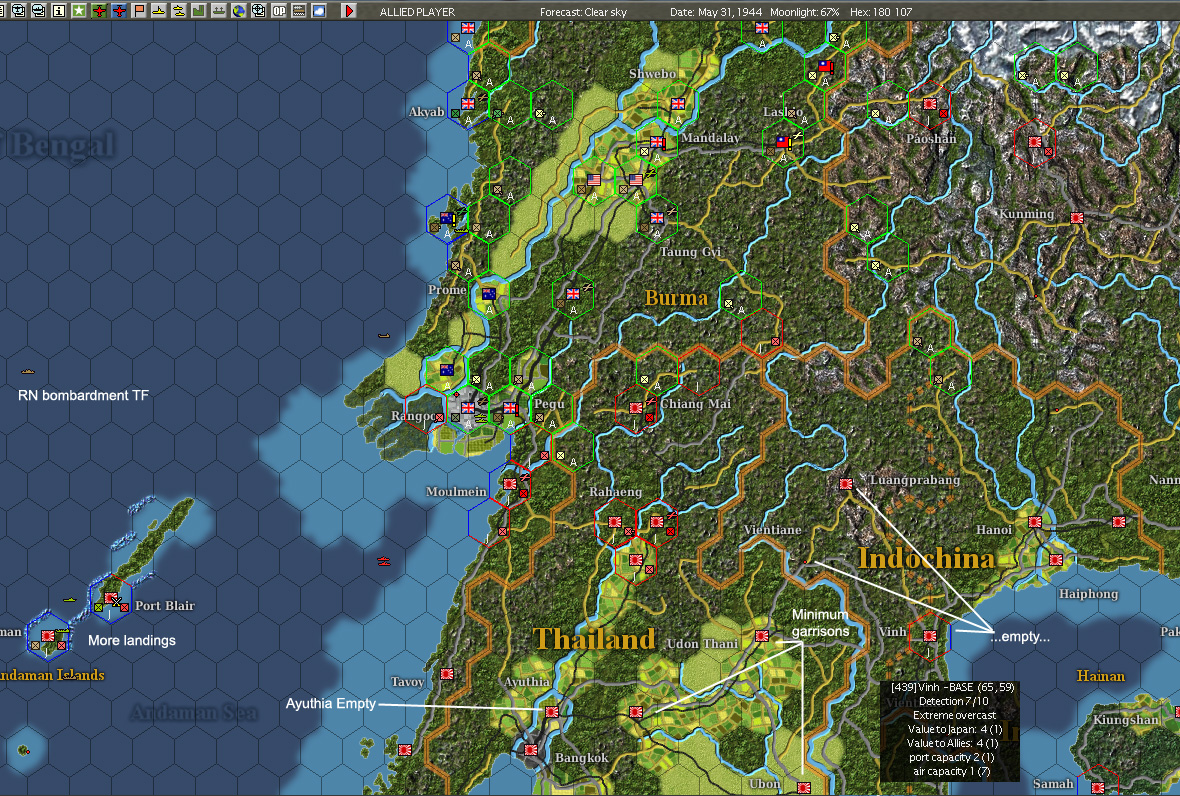Click the Hex: 180 107 readout
Viewport: 1180px width, 796px height.
(x=880, y=12)
